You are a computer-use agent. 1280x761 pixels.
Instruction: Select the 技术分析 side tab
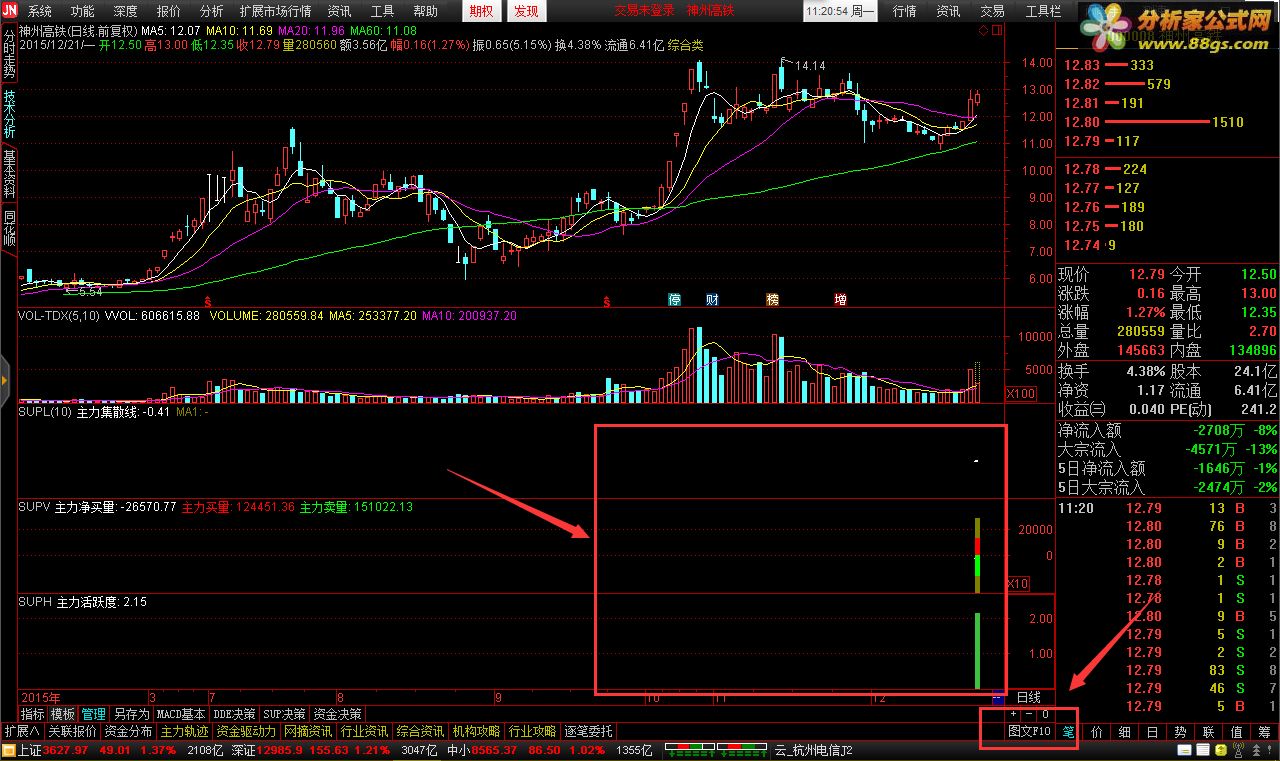[x=9, y=114]
